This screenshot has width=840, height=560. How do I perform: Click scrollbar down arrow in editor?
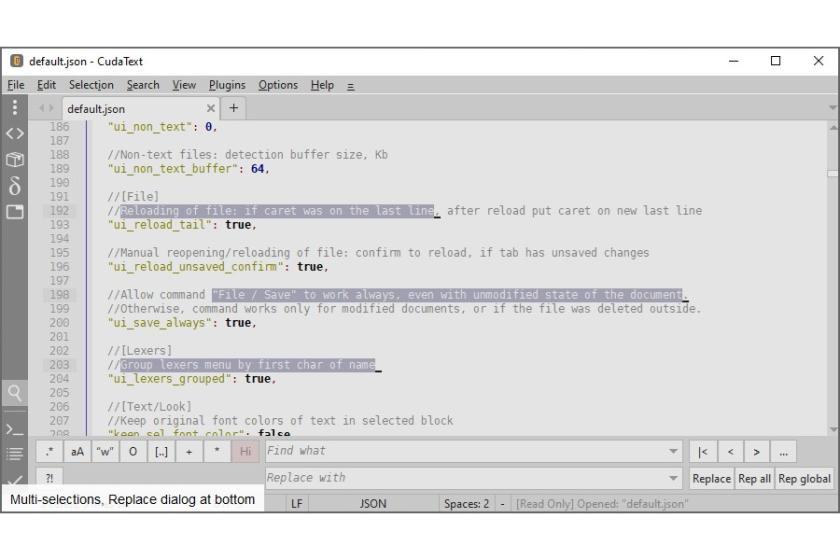832,429
